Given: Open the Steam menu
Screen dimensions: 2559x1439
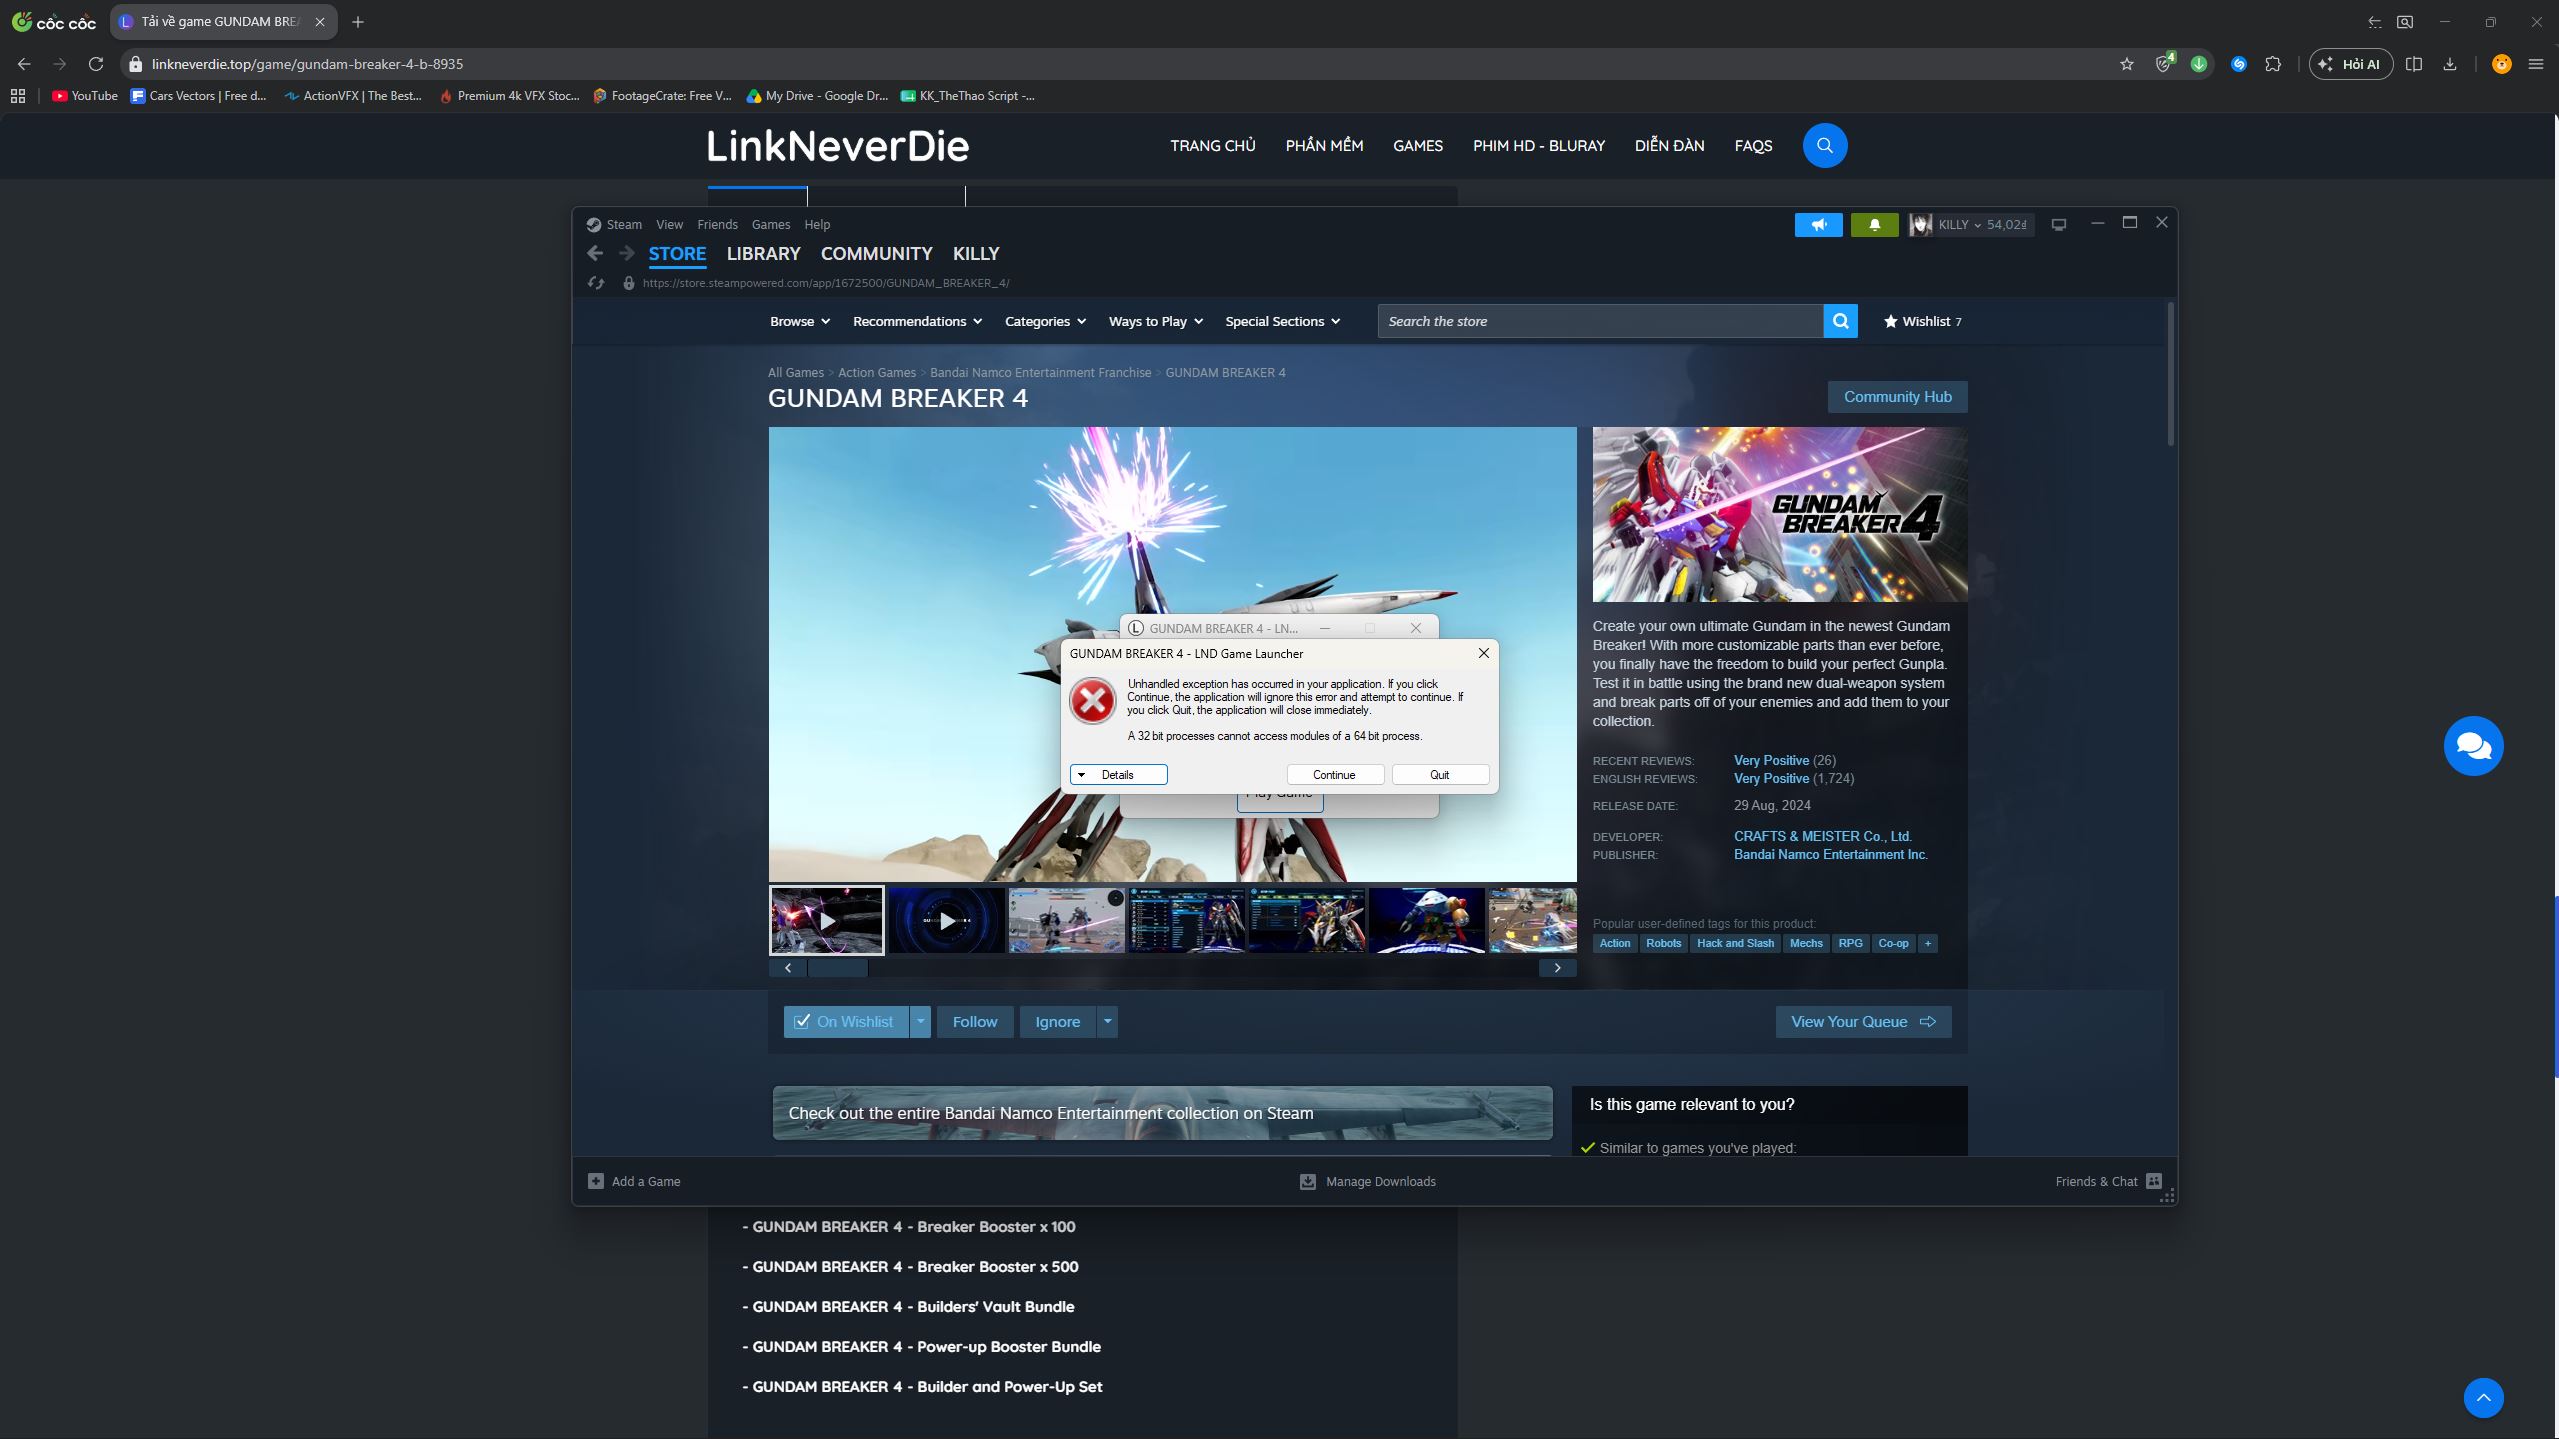Looking at the screenshot, I should [x=623, y=225].
